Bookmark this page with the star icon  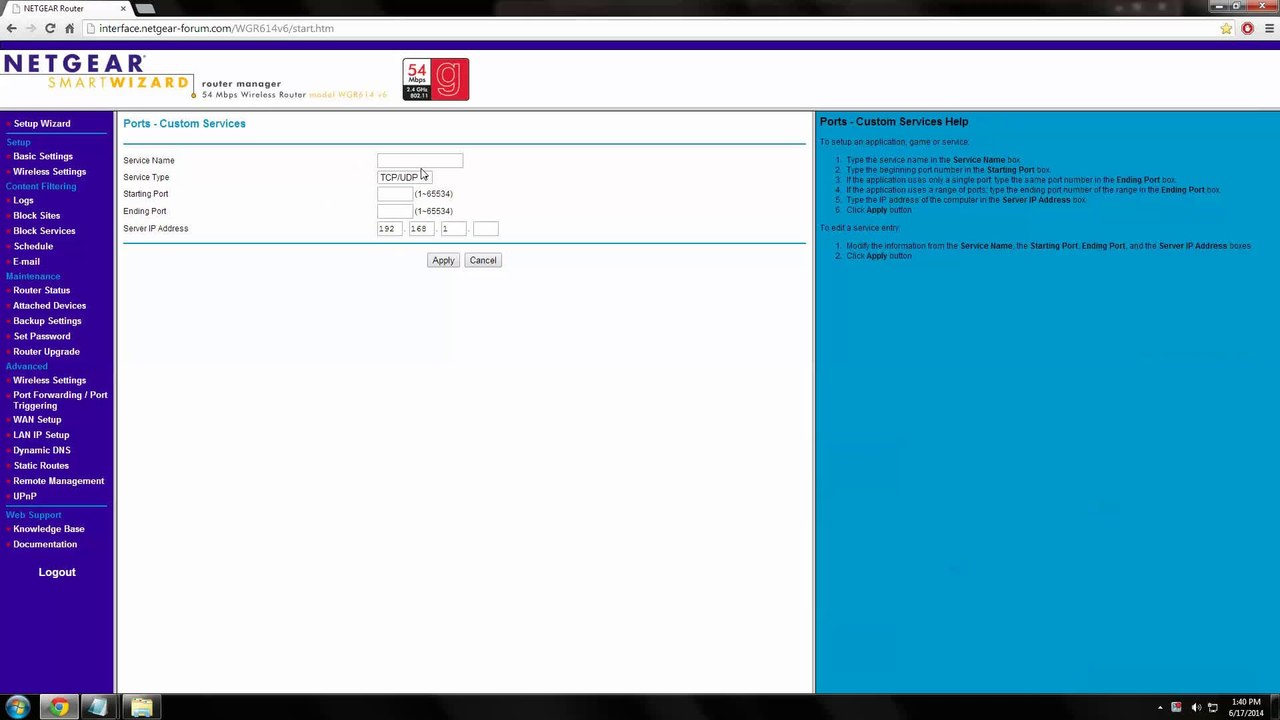pos(1226,28)
